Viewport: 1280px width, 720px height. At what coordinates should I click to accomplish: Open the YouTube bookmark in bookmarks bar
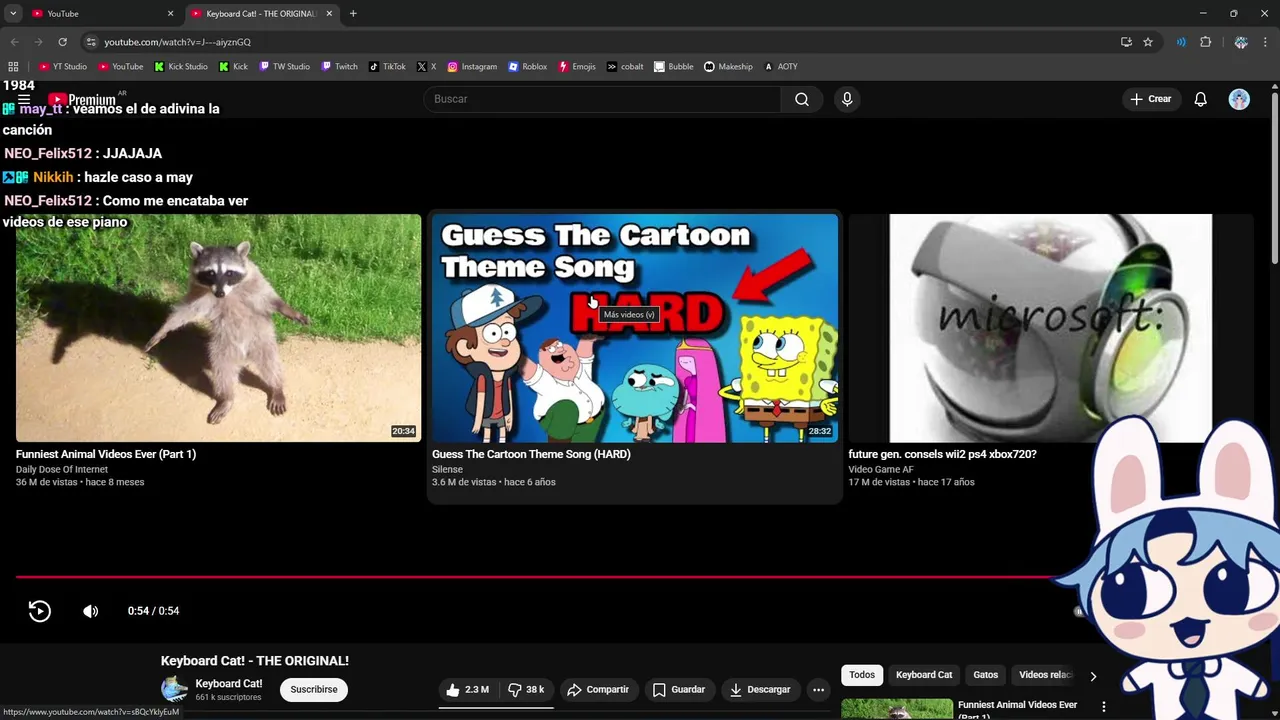[121, 67]
